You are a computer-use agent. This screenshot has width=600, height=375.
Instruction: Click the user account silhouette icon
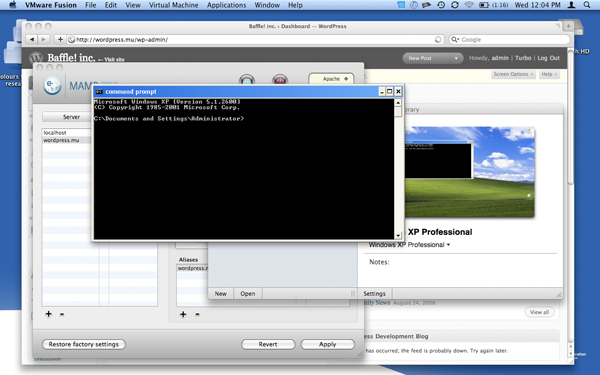(x=571, y=5)
